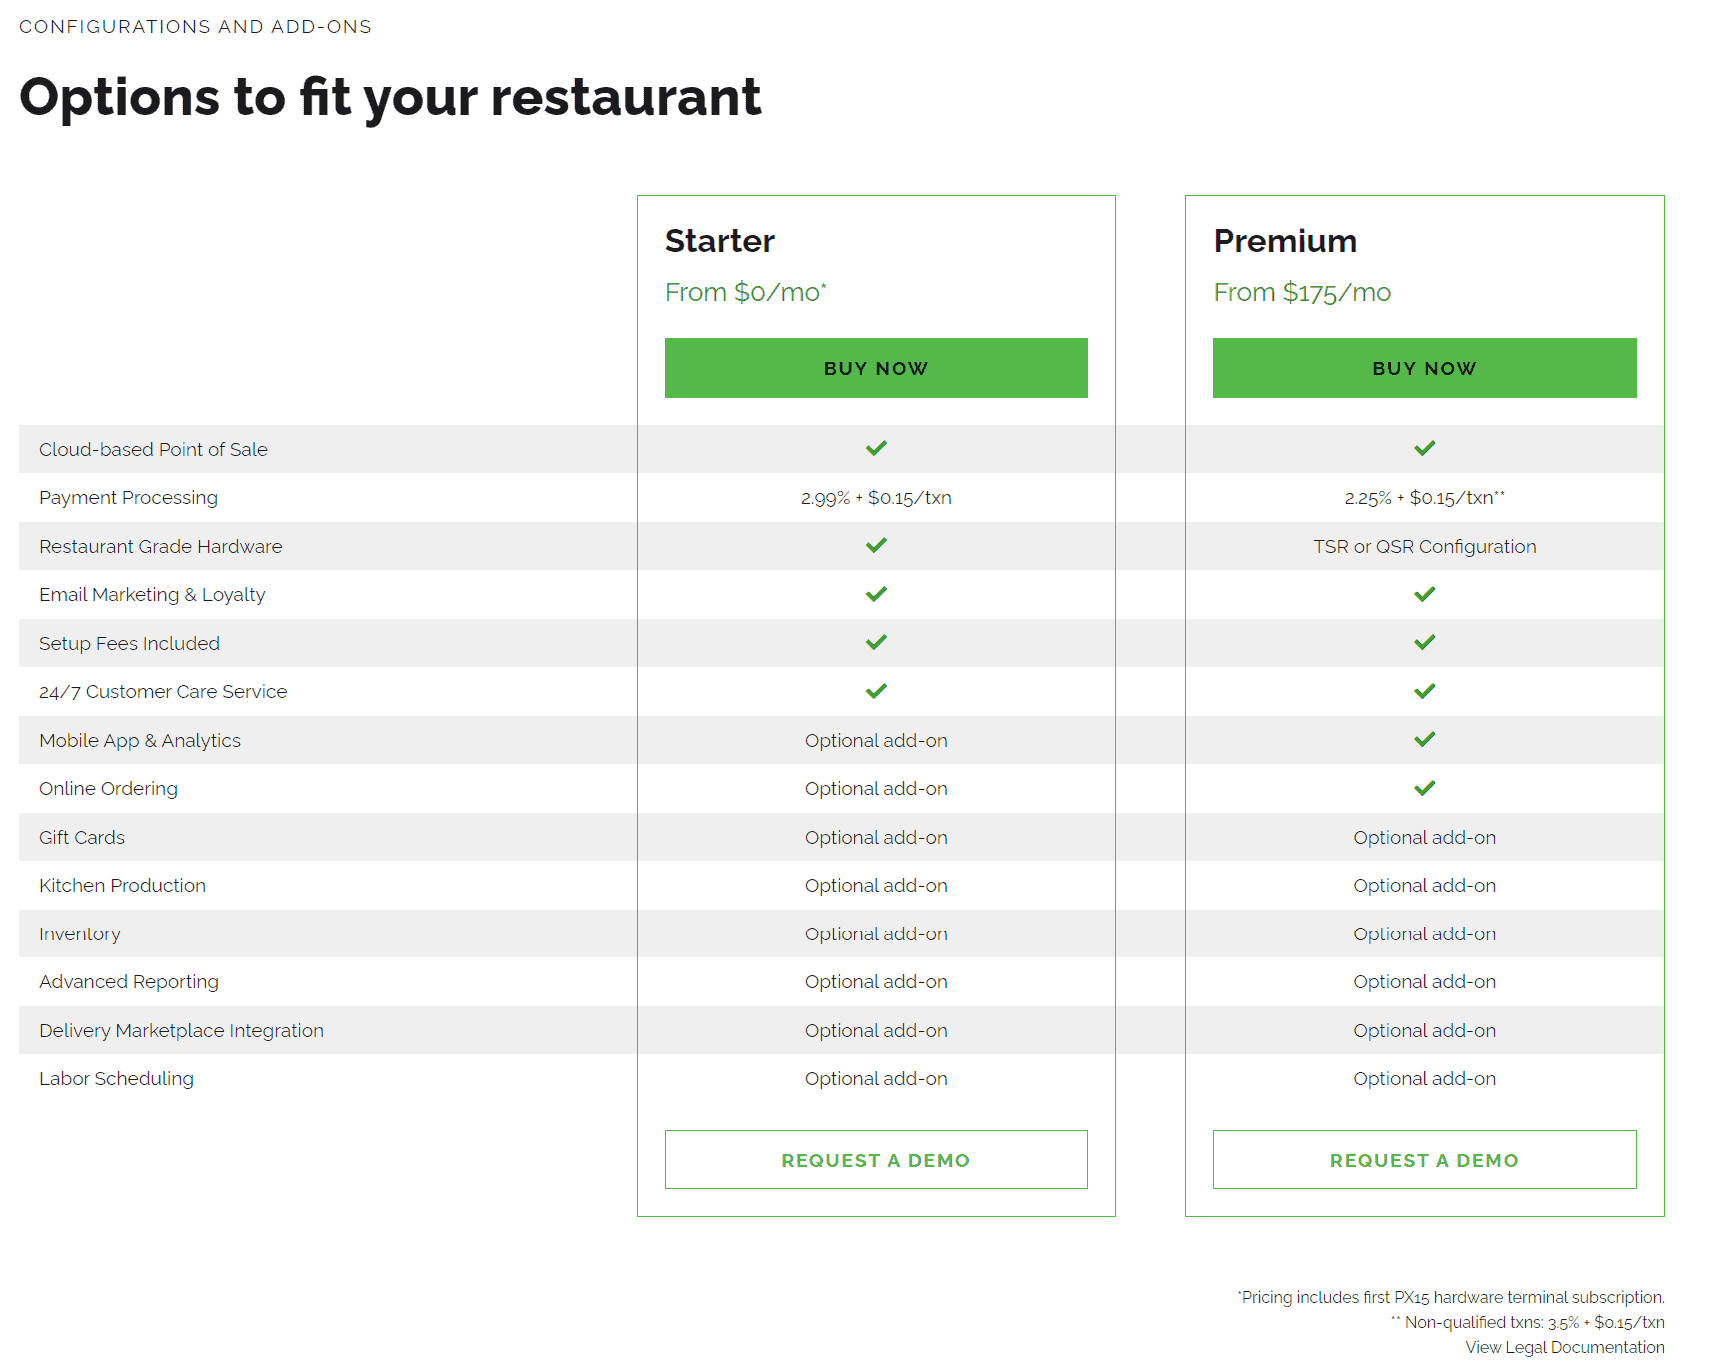1709x1370 pixels.
Task: Select Optional add-on for Starter Gift Cards
Action: (x=876, y=837)
